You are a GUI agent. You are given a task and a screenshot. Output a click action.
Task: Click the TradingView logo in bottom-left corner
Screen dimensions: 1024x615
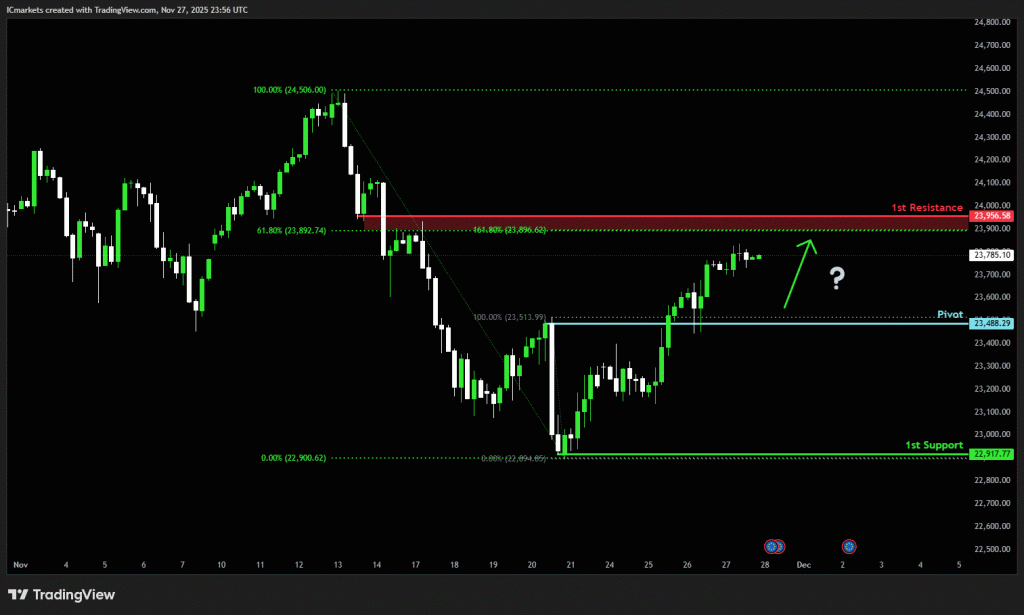point(61,594)
